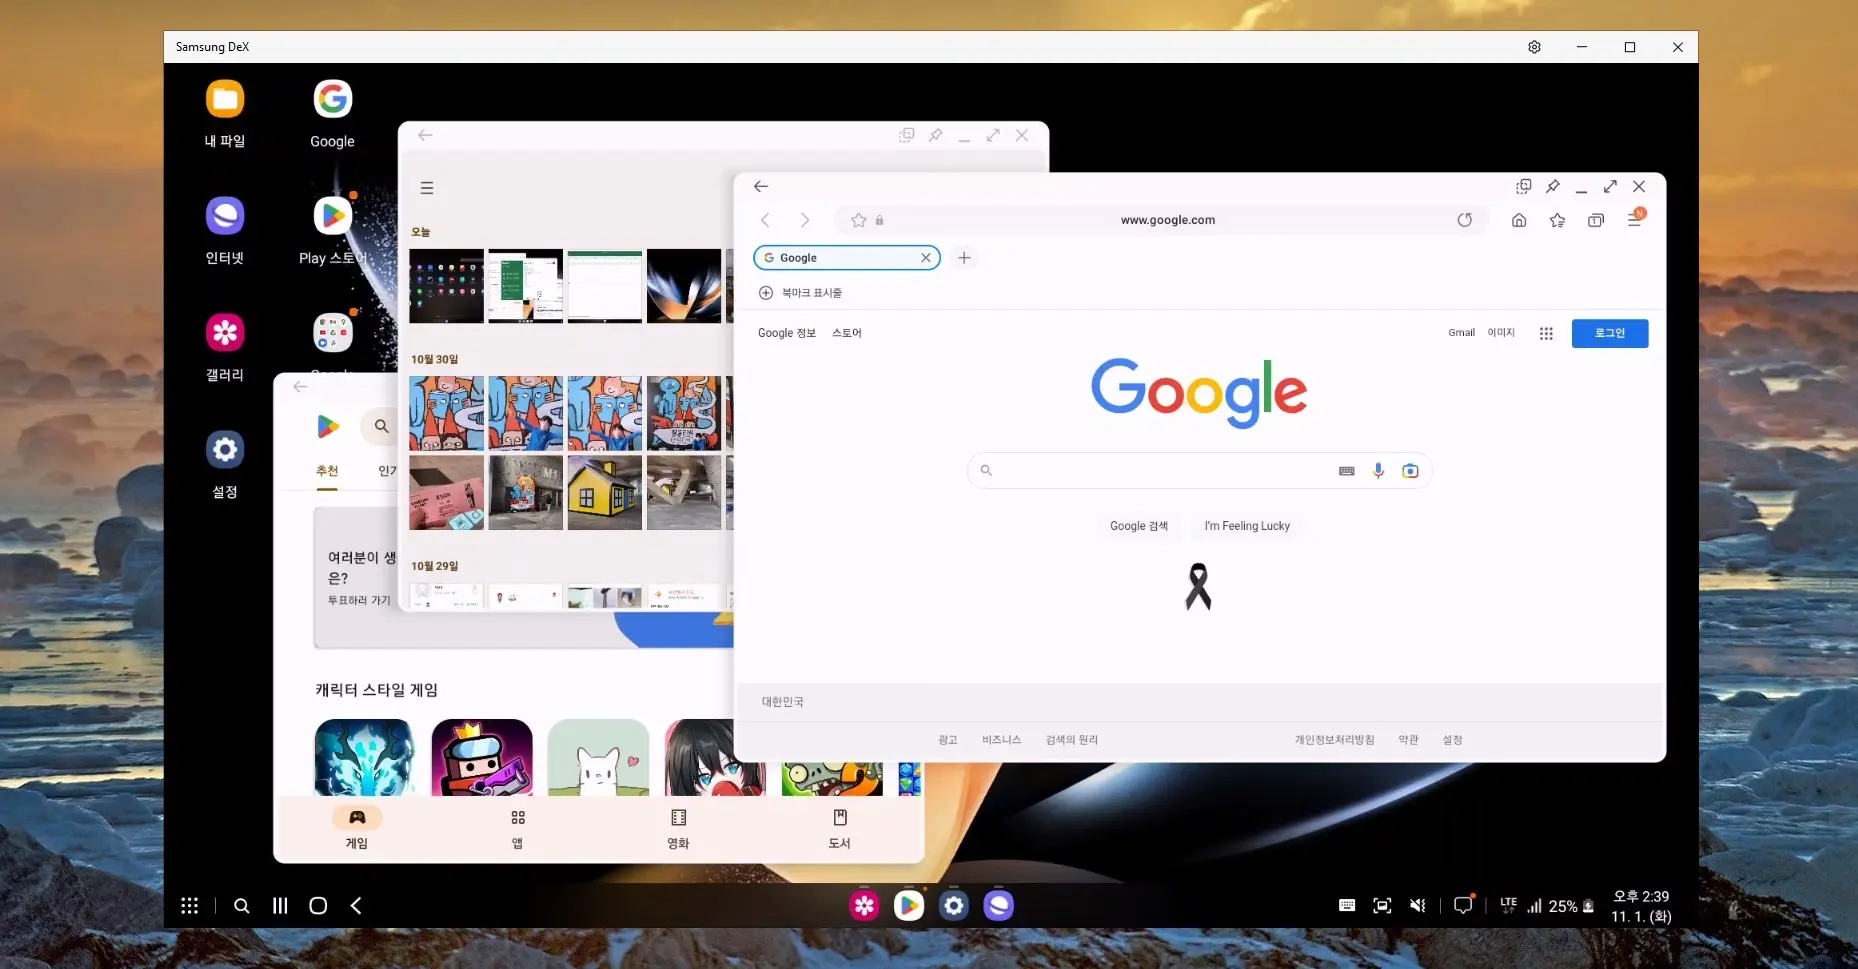Start voice search with the microphone
This screenshot has width=1858, height=969.
[1378, 471]
